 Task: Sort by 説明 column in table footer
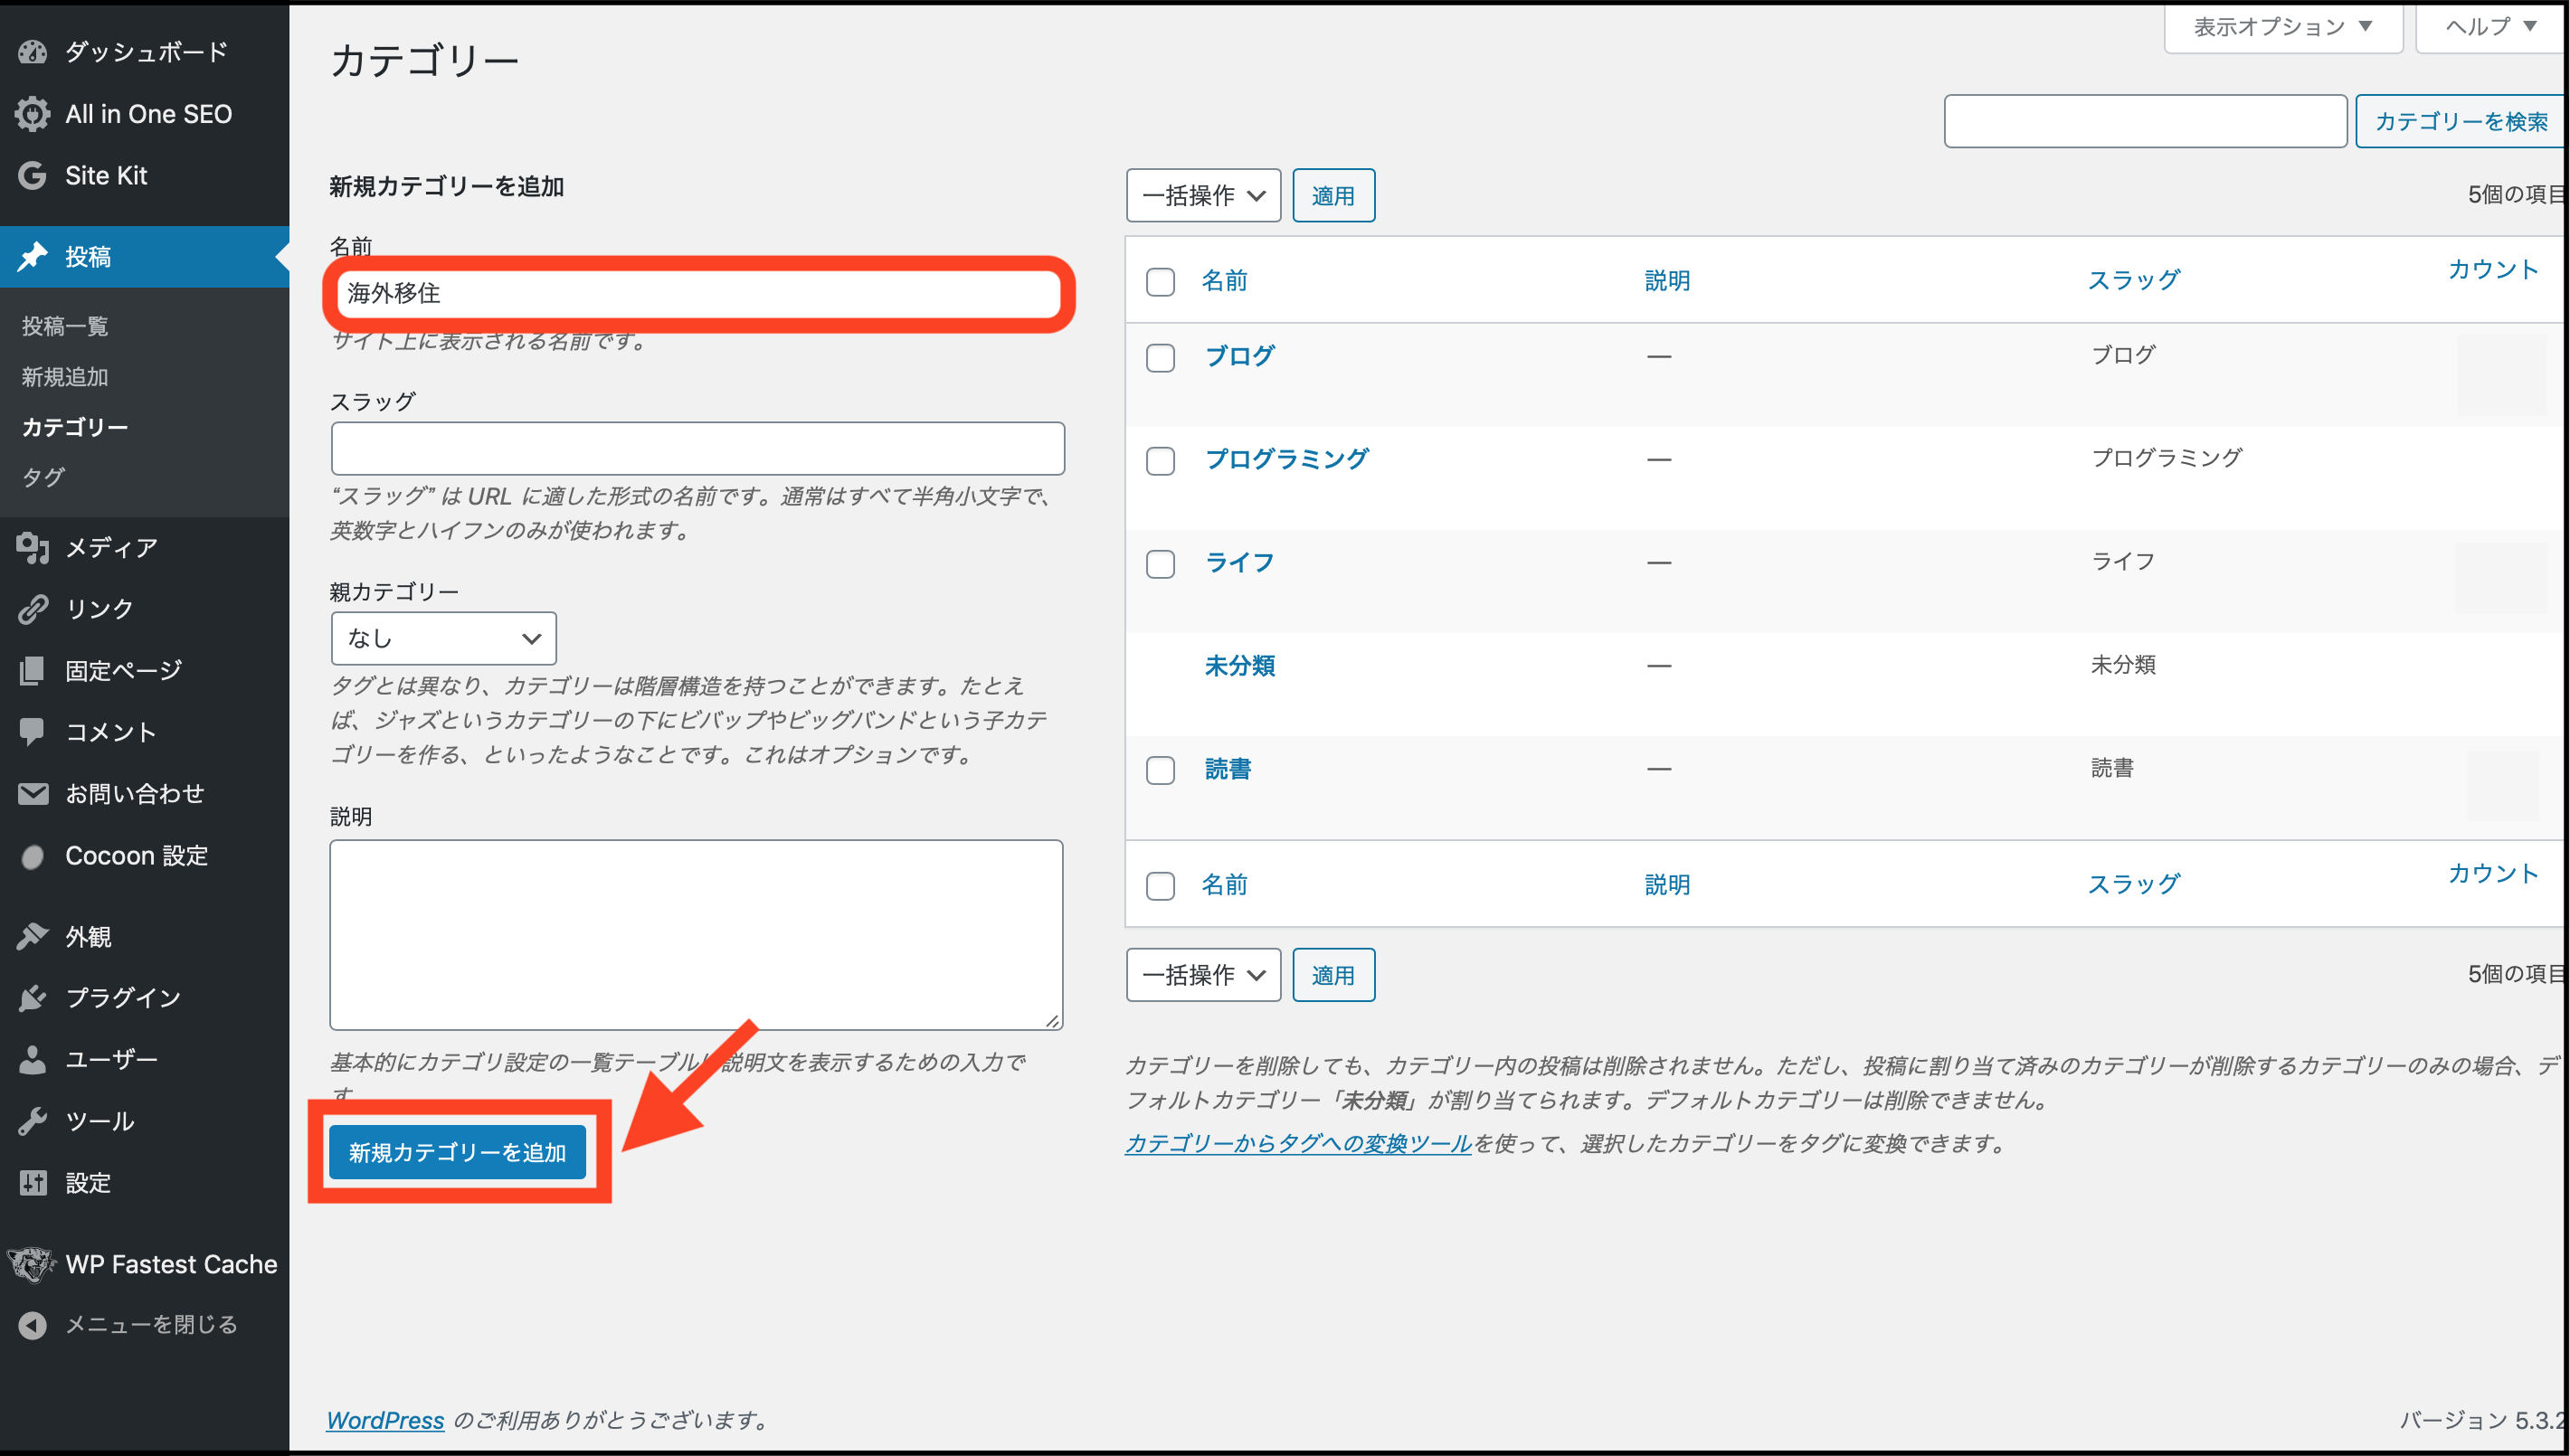pos(1667,885)
